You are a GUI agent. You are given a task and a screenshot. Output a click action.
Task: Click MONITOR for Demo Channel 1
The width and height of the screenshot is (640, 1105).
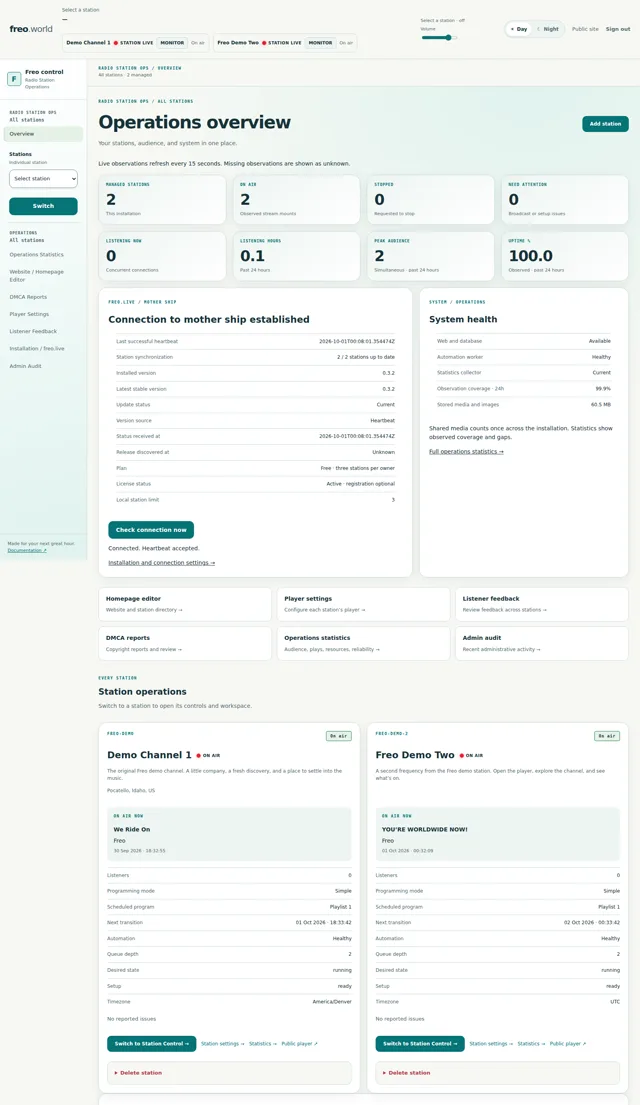(x=172, y=42)
